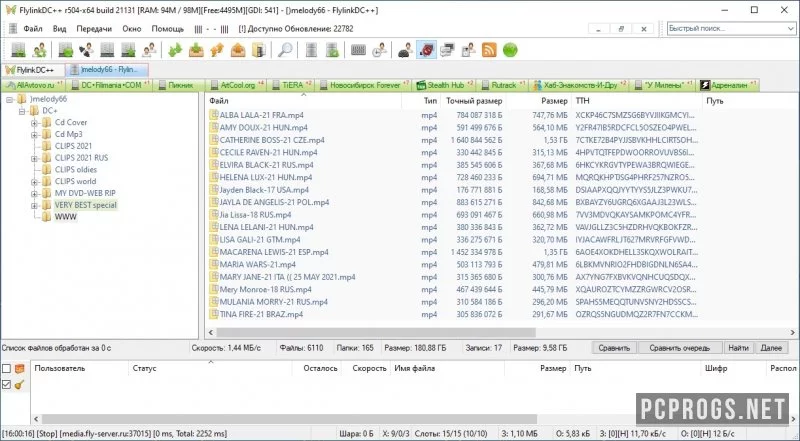
Task: Click the user with clock icon
Action: click(379, 50)
